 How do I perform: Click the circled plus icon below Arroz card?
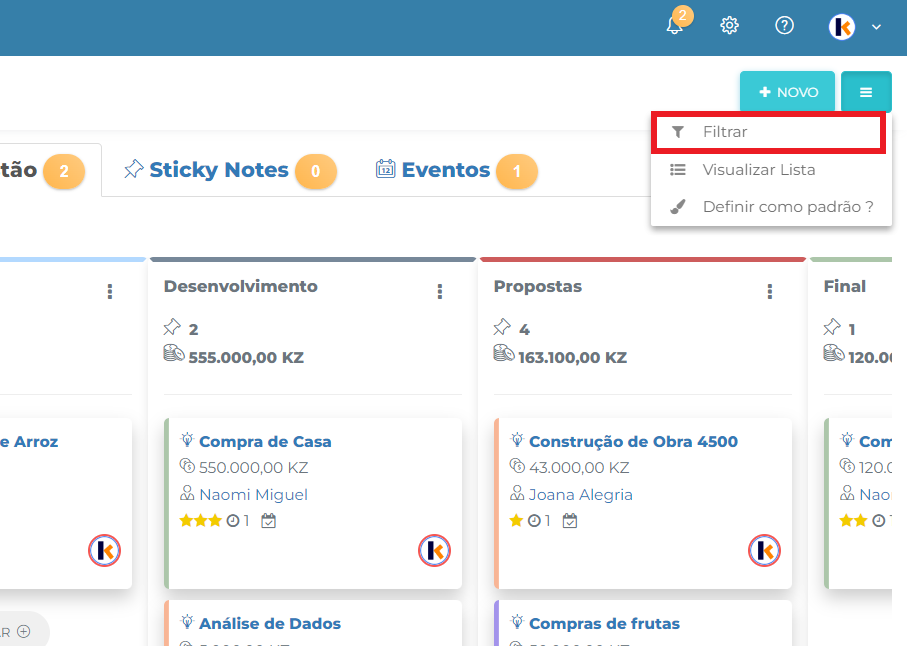(24, 632)
